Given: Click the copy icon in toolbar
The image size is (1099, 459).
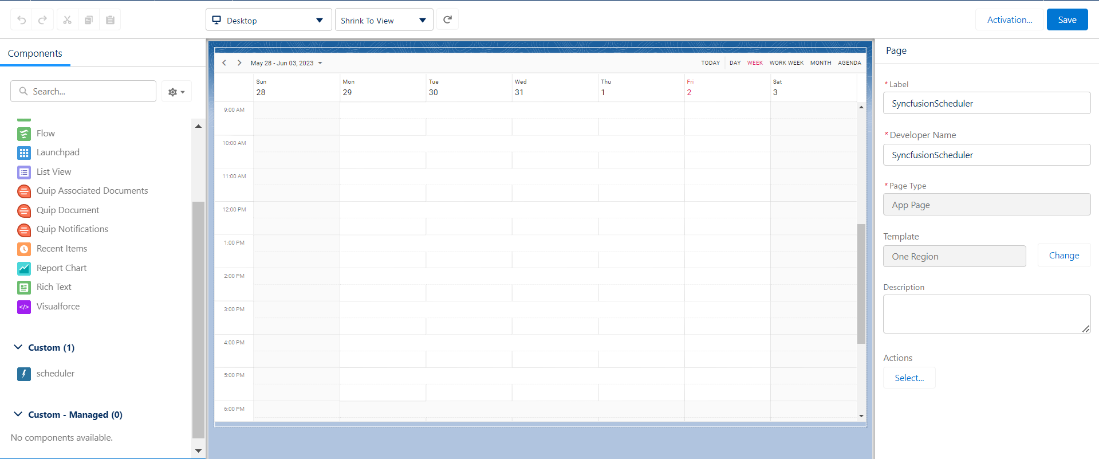Looking at the screenshot, I should (89, 20).
